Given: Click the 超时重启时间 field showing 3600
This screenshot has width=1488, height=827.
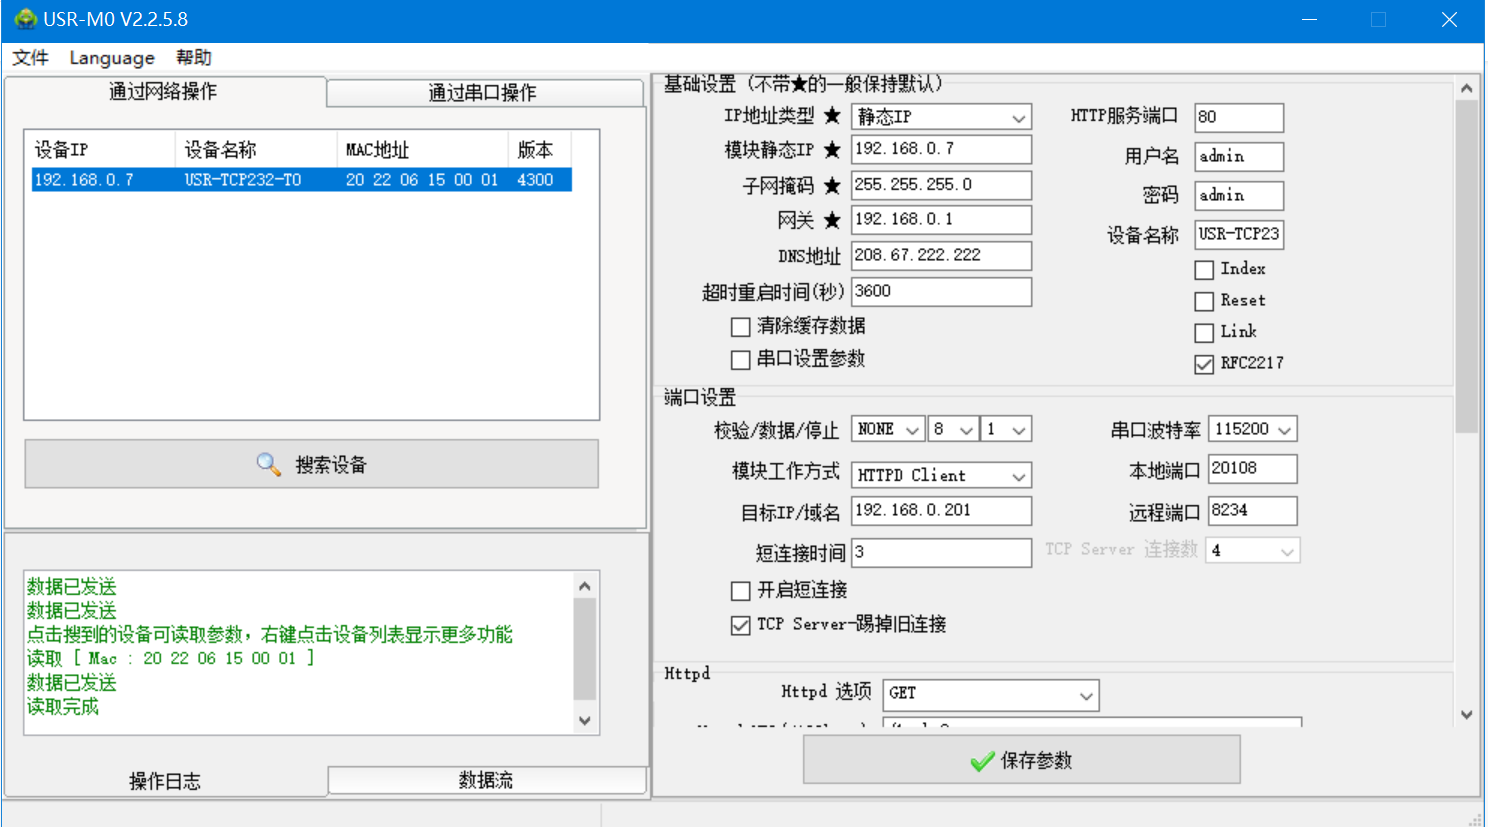Looking at the screenshot, I should 941,291.
